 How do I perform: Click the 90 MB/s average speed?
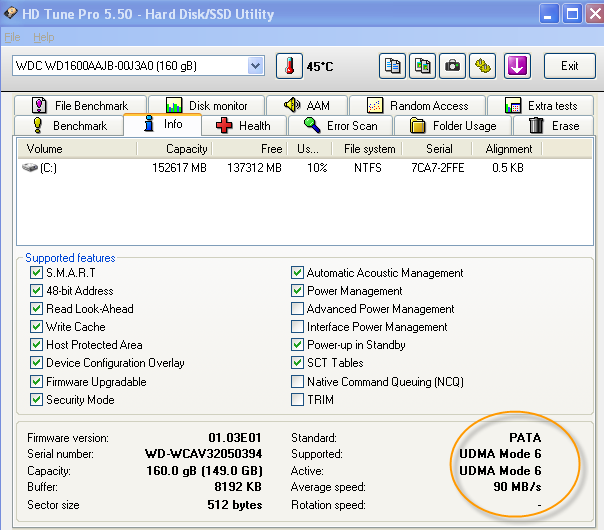[x=517, y=486]
